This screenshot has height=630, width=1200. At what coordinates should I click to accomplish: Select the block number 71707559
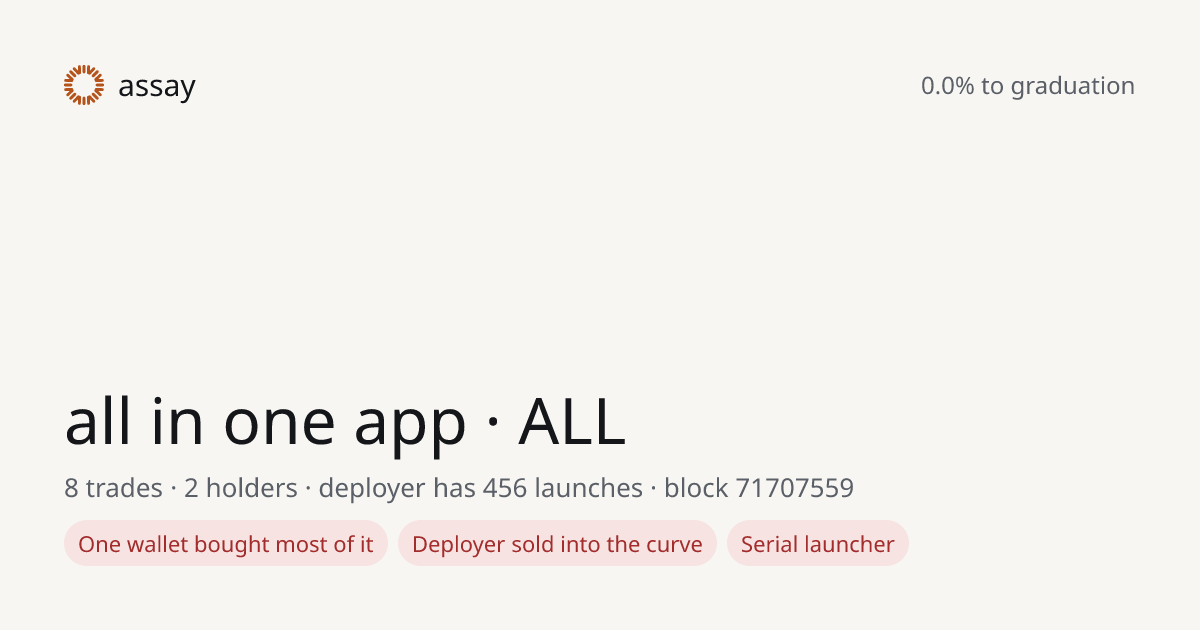tap(794, 488)
